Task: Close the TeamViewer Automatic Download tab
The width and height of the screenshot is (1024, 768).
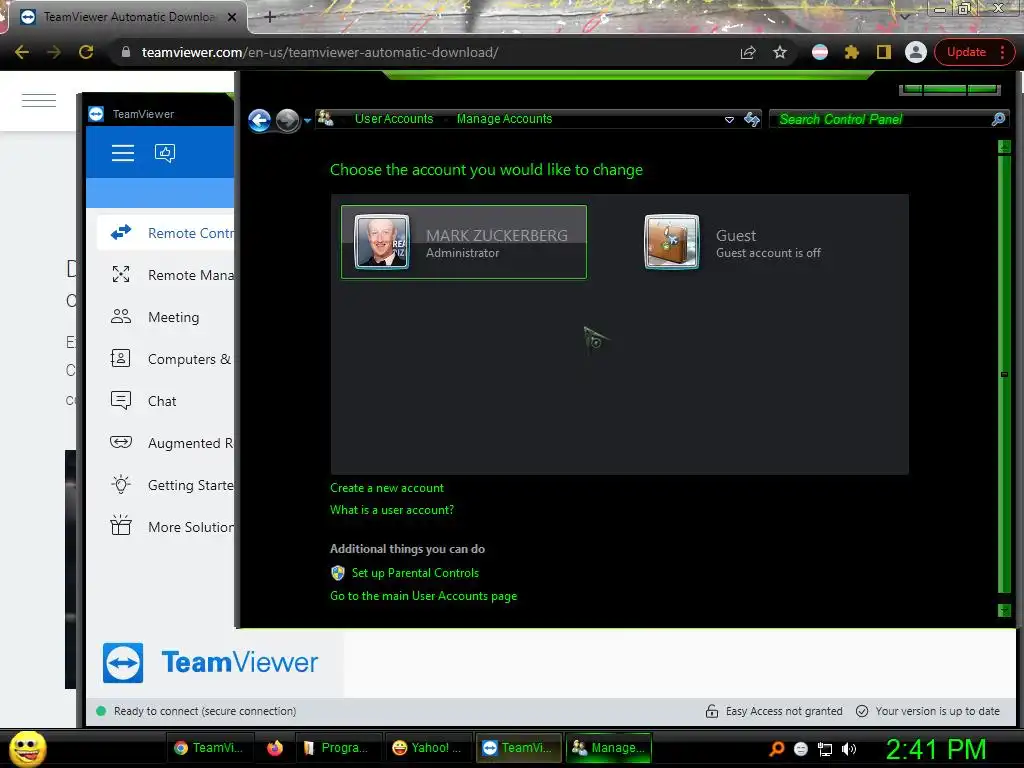Action: coord(232,17)
